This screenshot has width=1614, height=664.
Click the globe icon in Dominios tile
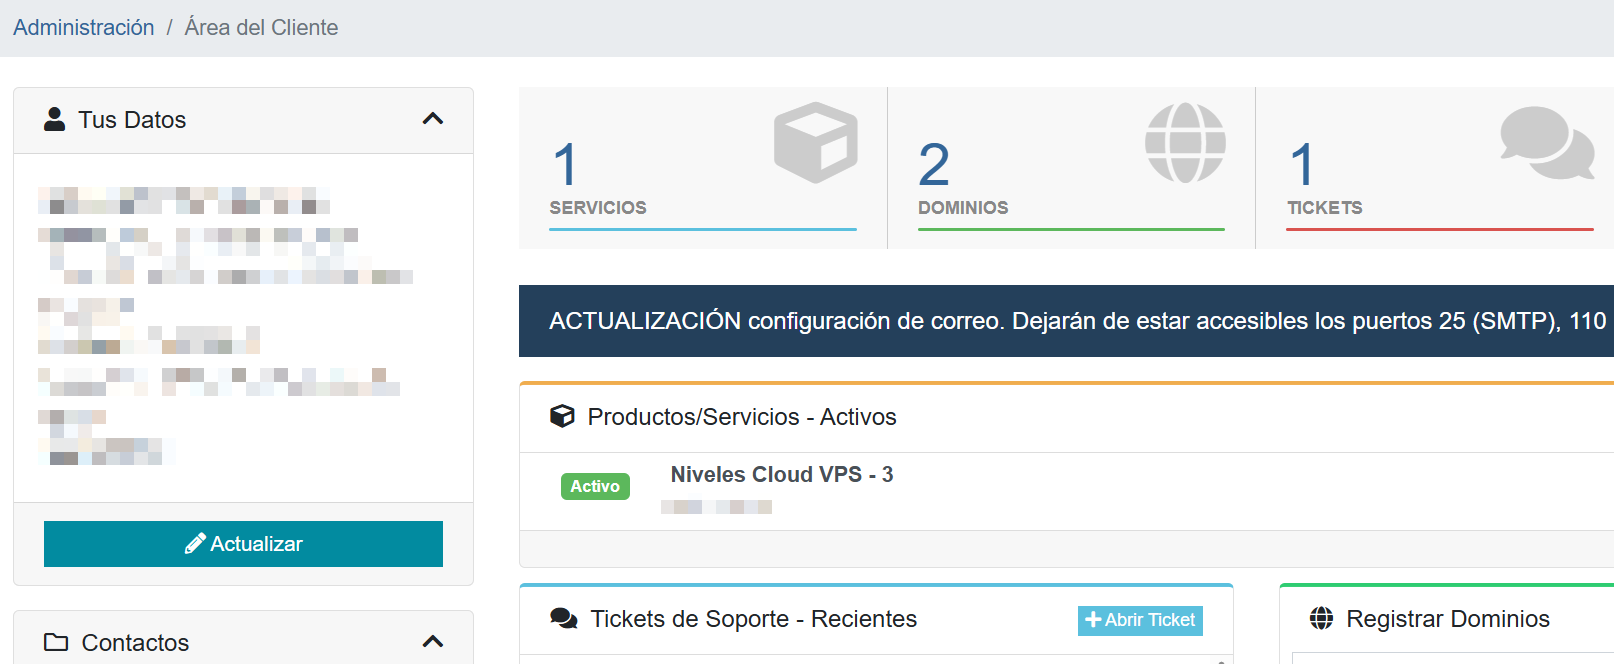(1185, 143)
